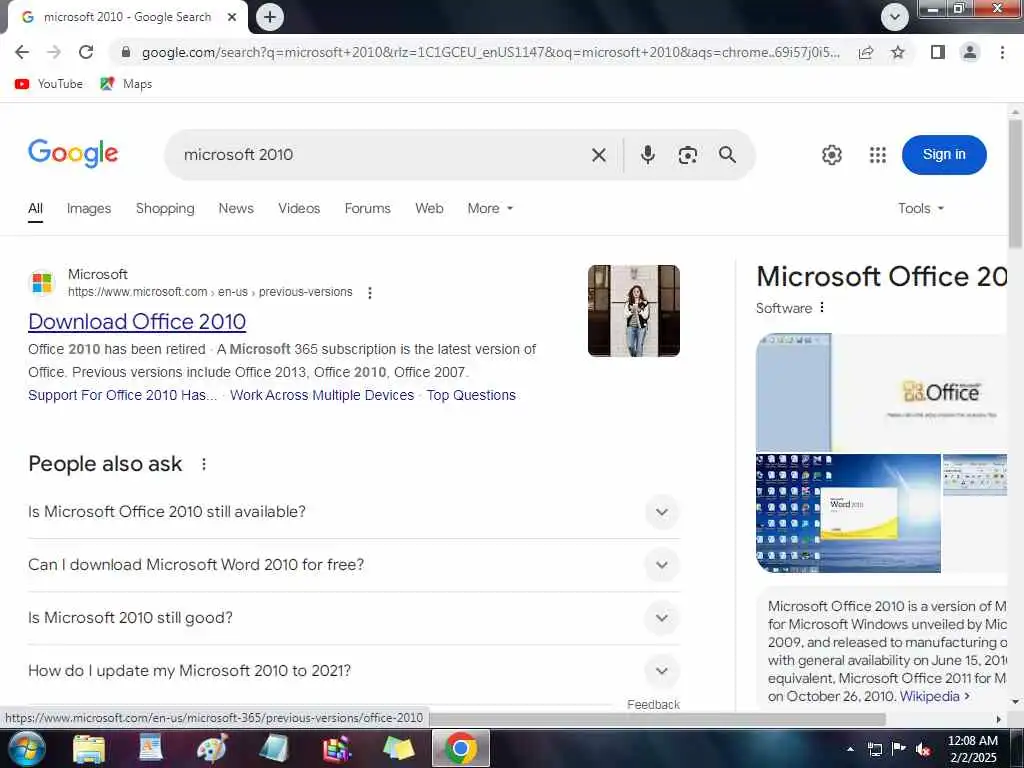This screenshot has width=1024, height=768.
Task: Open the Paint palette taskbar icon
Action: tap(212, 748)
